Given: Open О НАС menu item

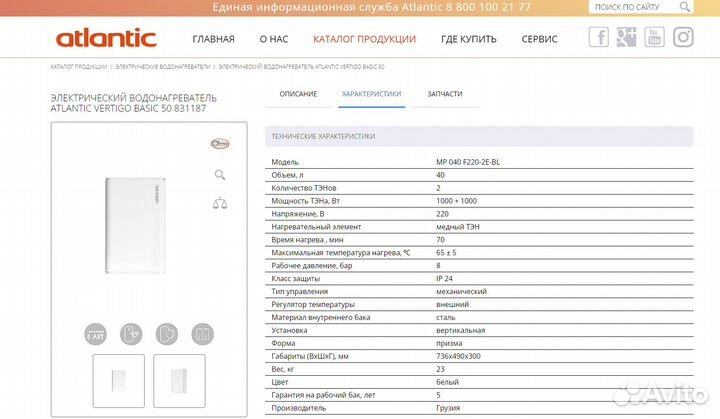Looking at the screenshot, I should 274,39.
